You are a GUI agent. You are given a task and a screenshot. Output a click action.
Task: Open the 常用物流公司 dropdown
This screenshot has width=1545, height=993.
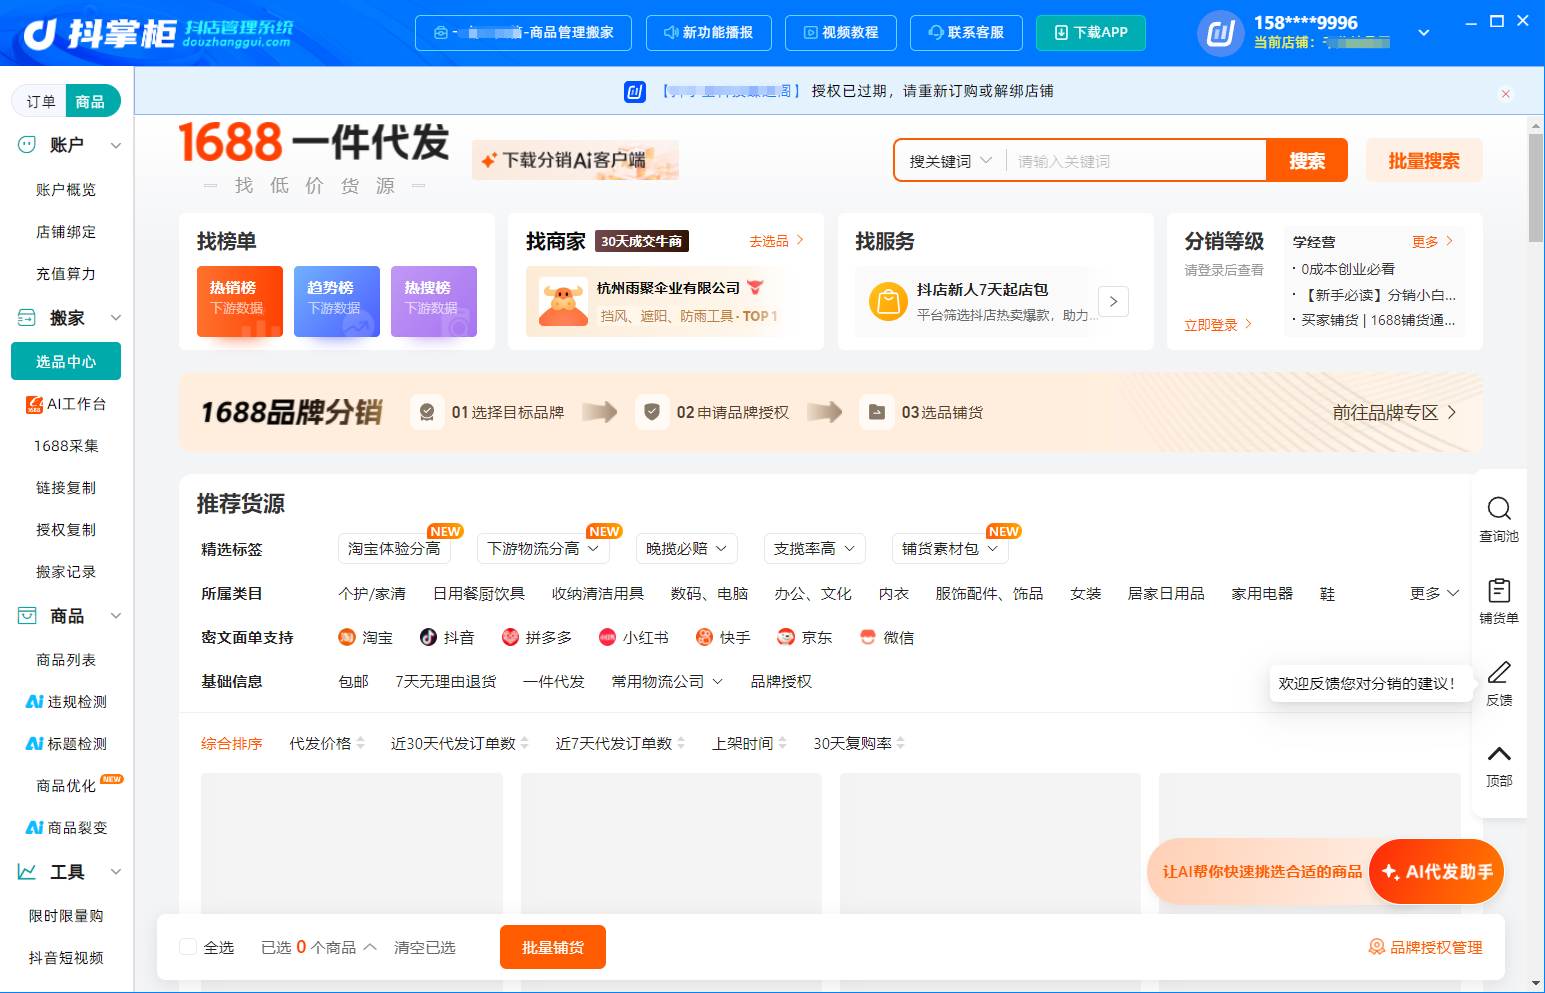tap(667, 681)
